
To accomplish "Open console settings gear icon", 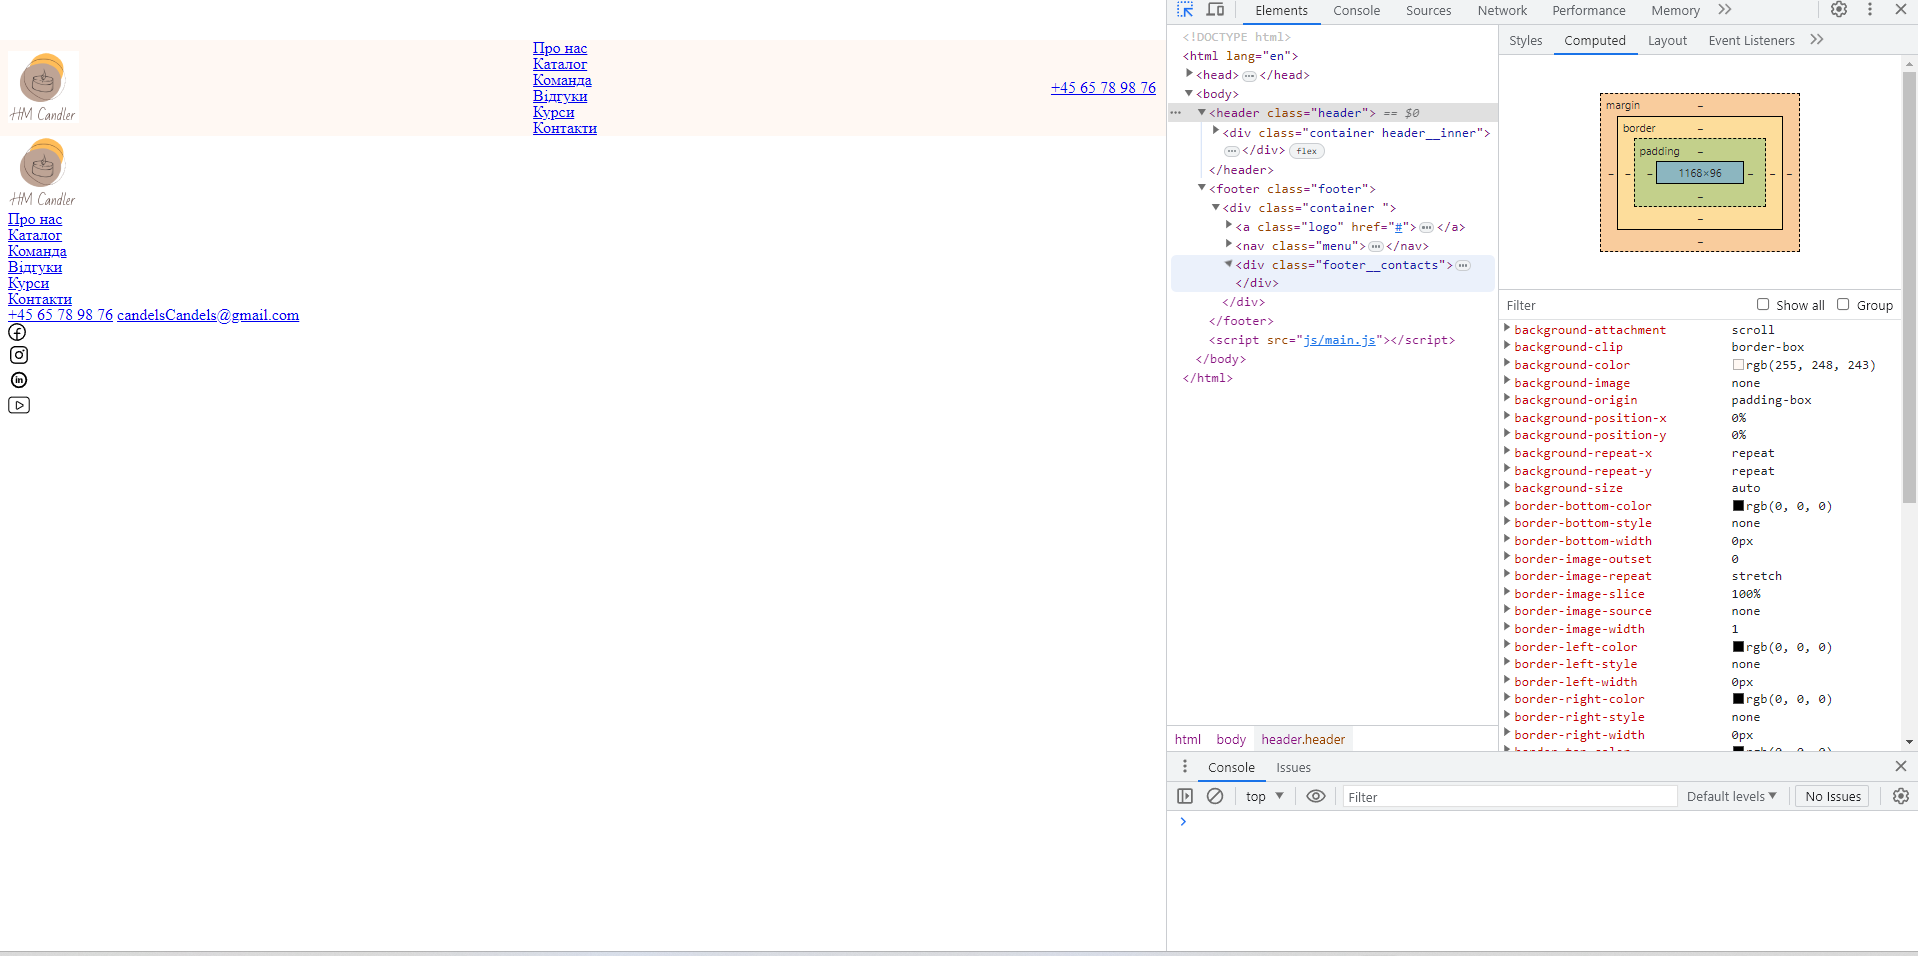I will (x=1901, y=796).
